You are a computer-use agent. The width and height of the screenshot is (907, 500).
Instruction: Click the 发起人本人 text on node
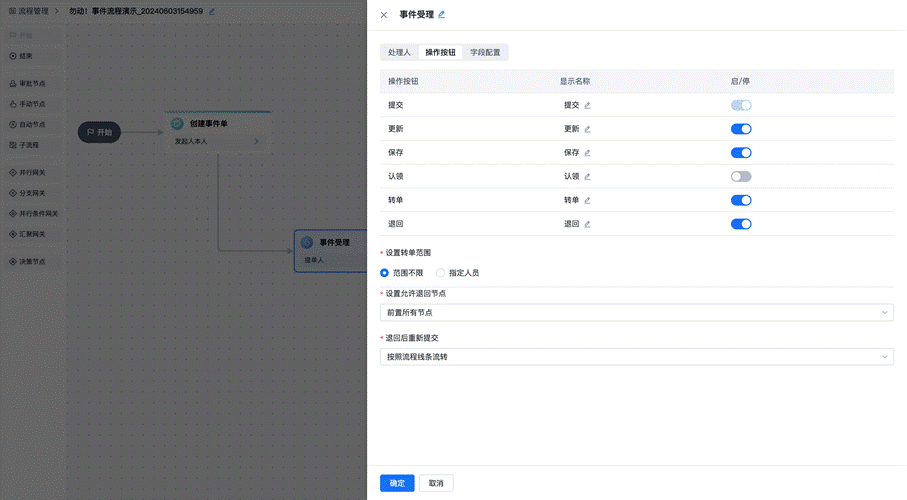[191, 141]
